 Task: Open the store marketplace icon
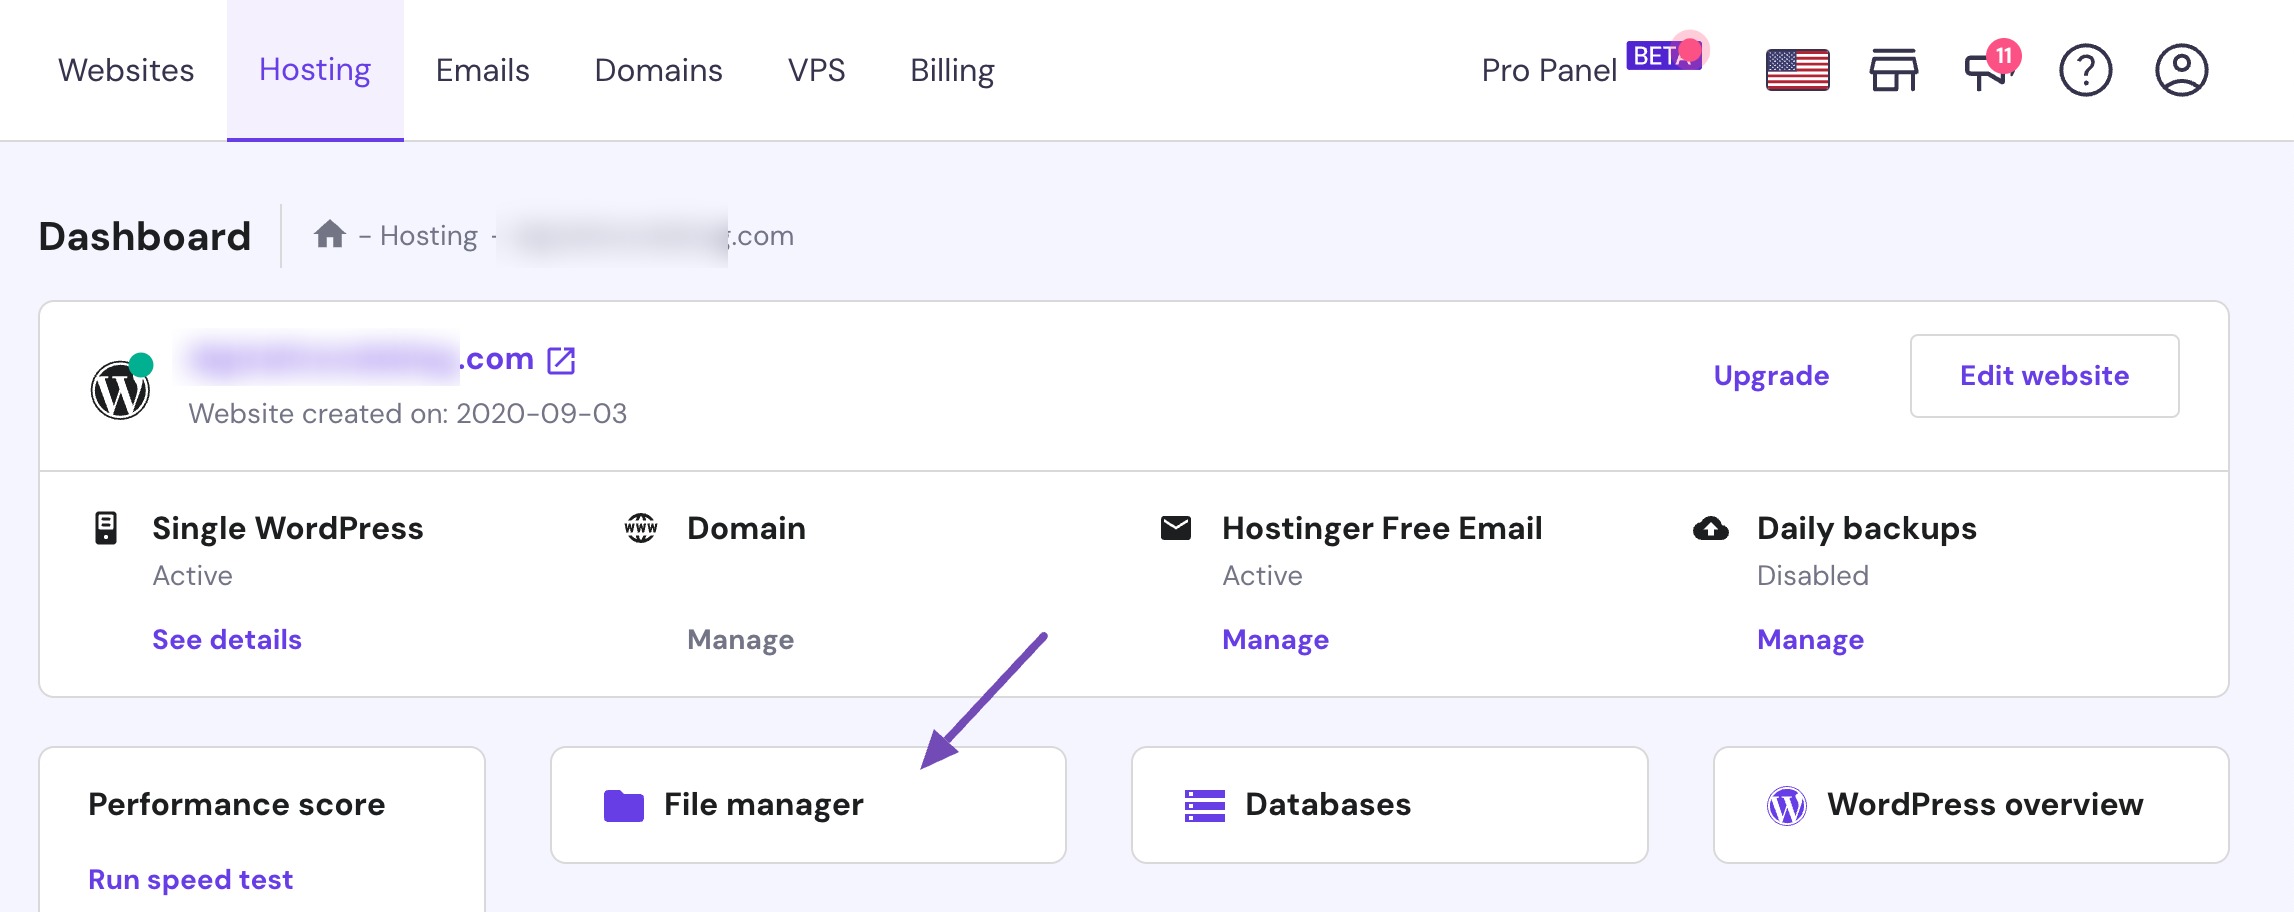pos(1893,70)
